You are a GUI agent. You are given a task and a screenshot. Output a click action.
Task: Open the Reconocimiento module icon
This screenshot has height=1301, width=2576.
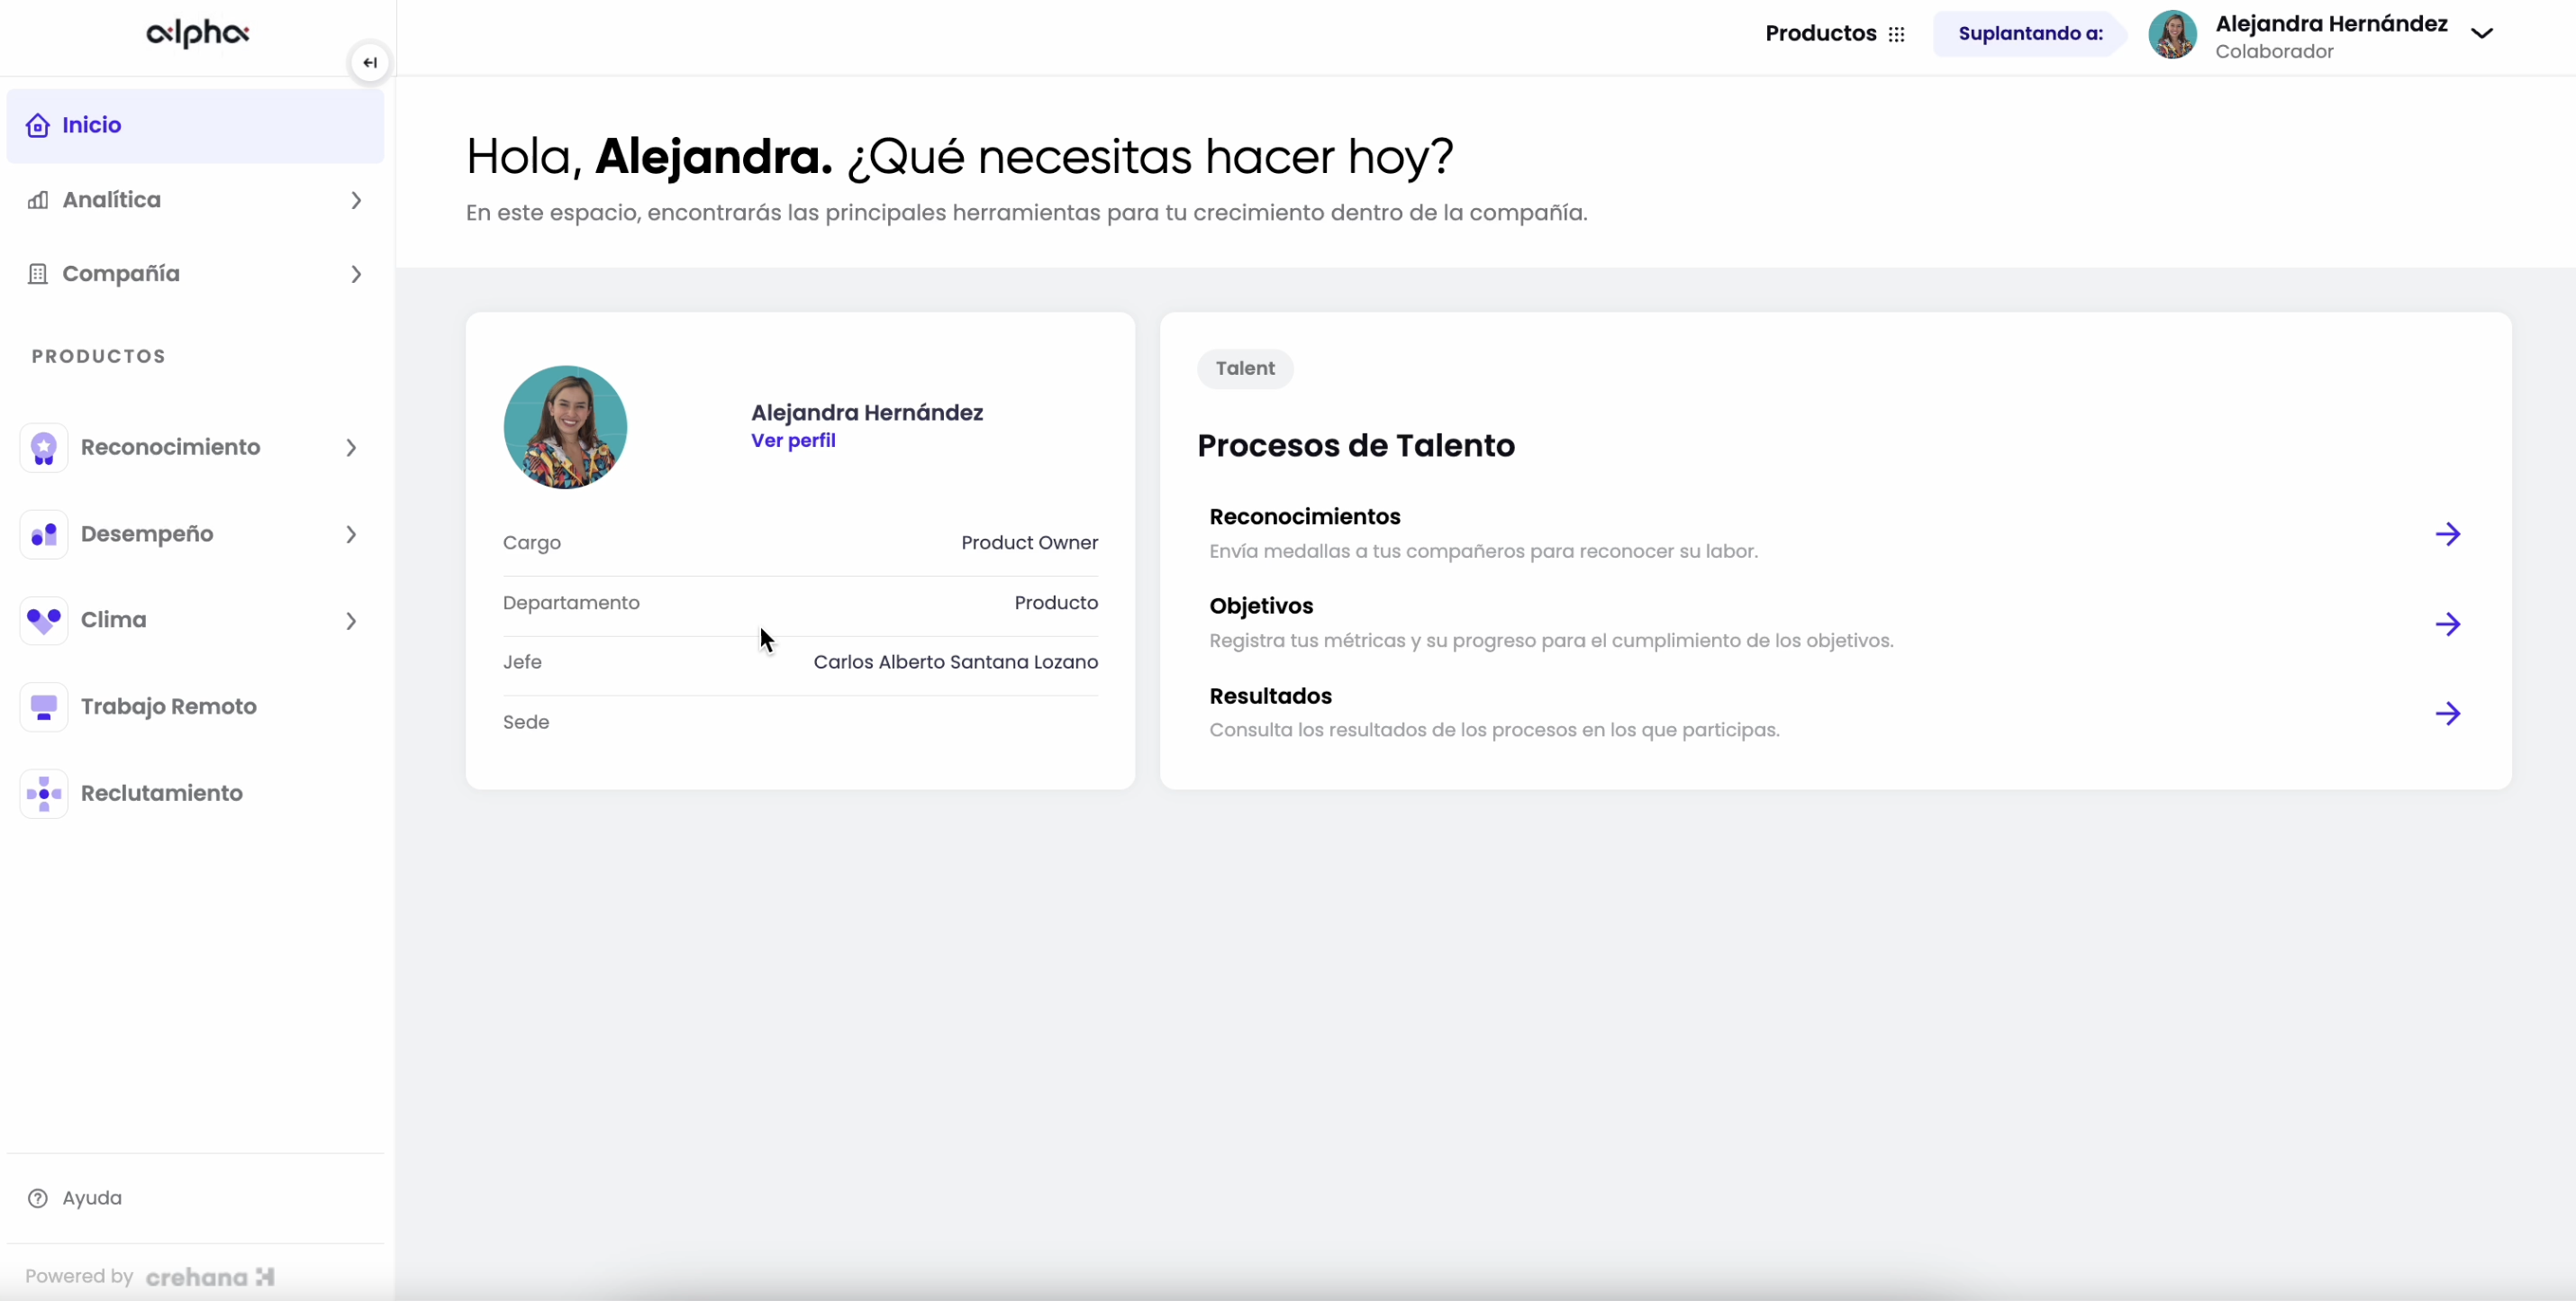[43, 448]
